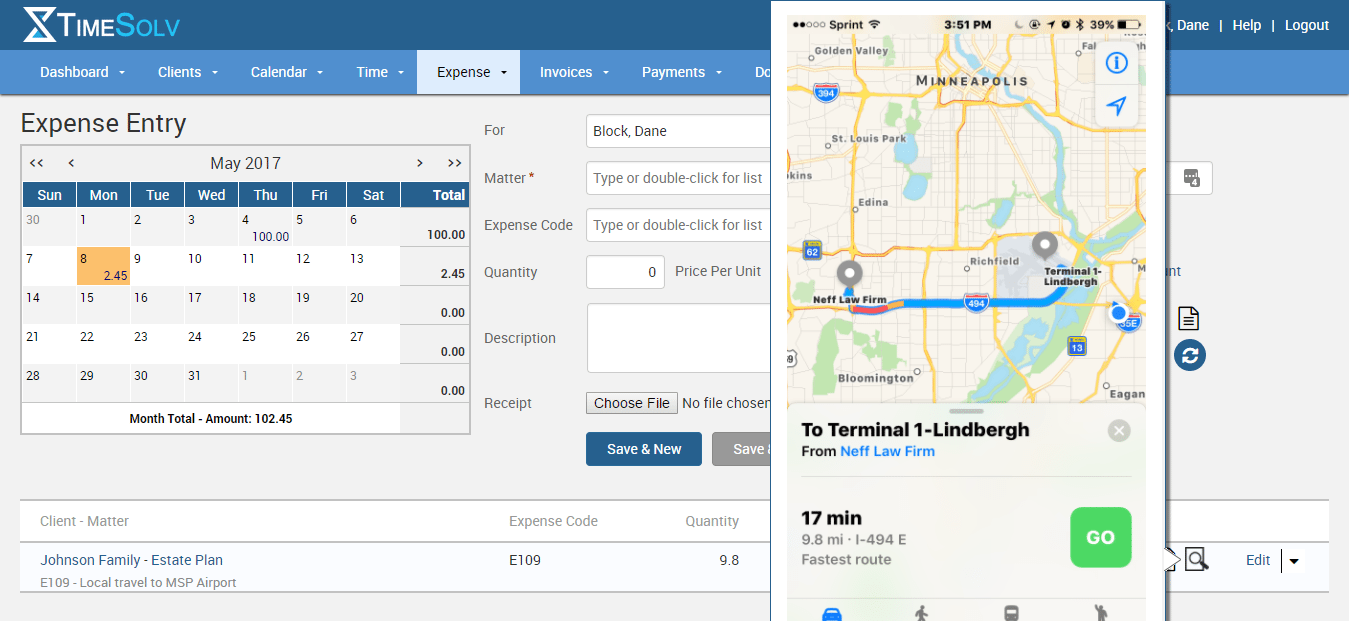Jump back a year with << arrow
The image size is (1349, 621).
click(x=36, y=163)
